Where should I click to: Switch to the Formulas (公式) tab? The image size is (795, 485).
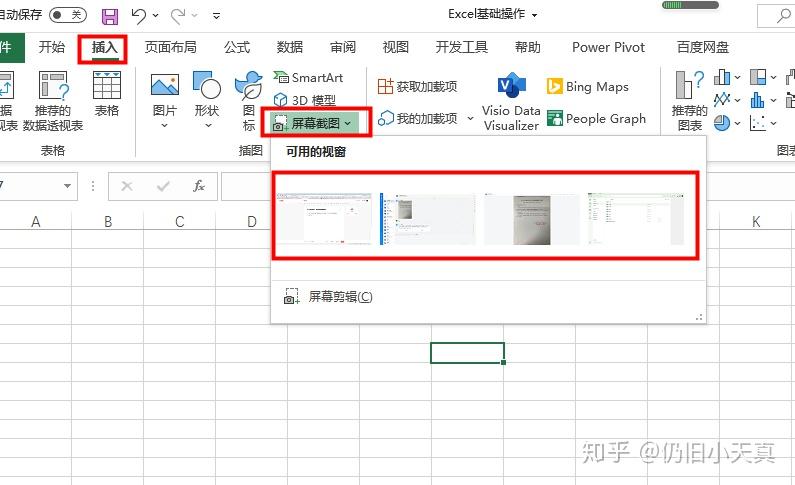pos(237,47)
